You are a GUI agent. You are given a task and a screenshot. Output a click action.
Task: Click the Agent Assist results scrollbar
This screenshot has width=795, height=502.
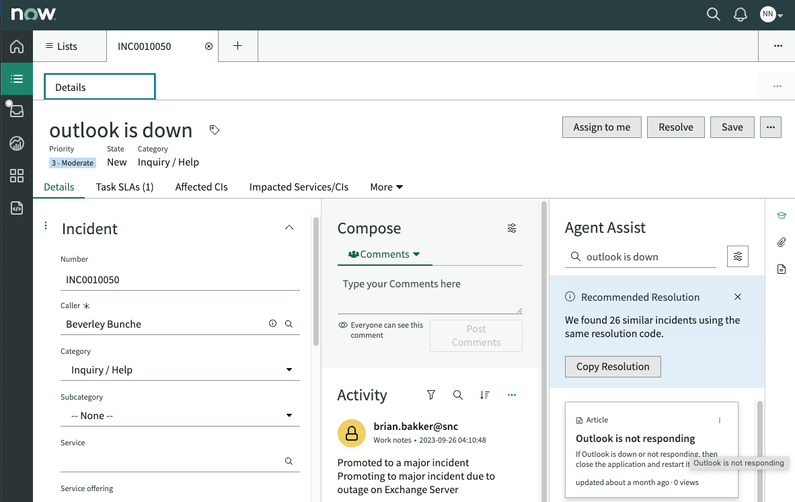[760, 451]
